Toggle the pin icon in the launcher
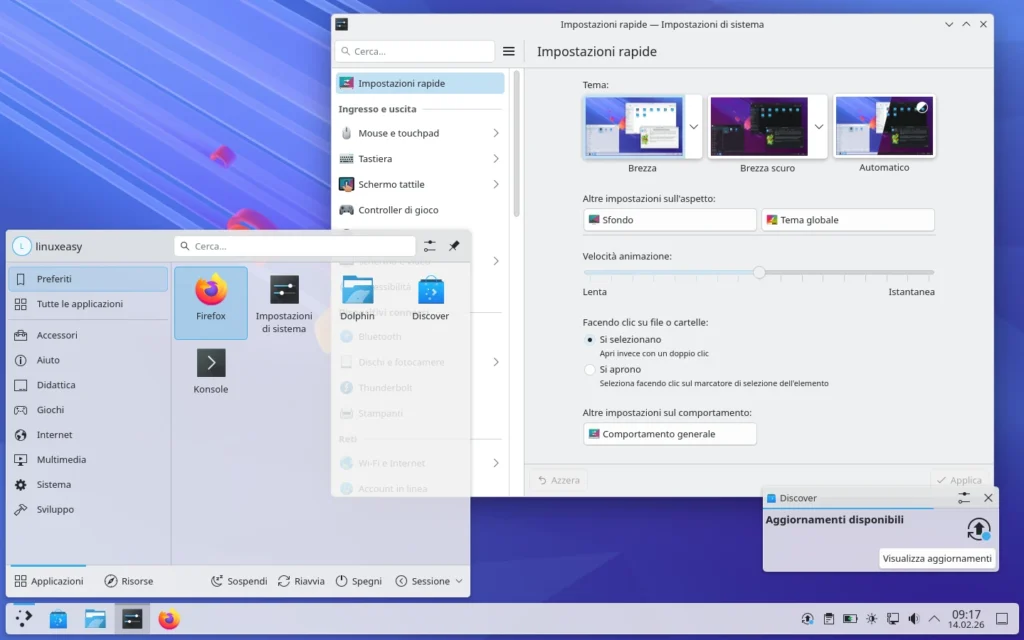The image size is (1024, 640). 455,245
